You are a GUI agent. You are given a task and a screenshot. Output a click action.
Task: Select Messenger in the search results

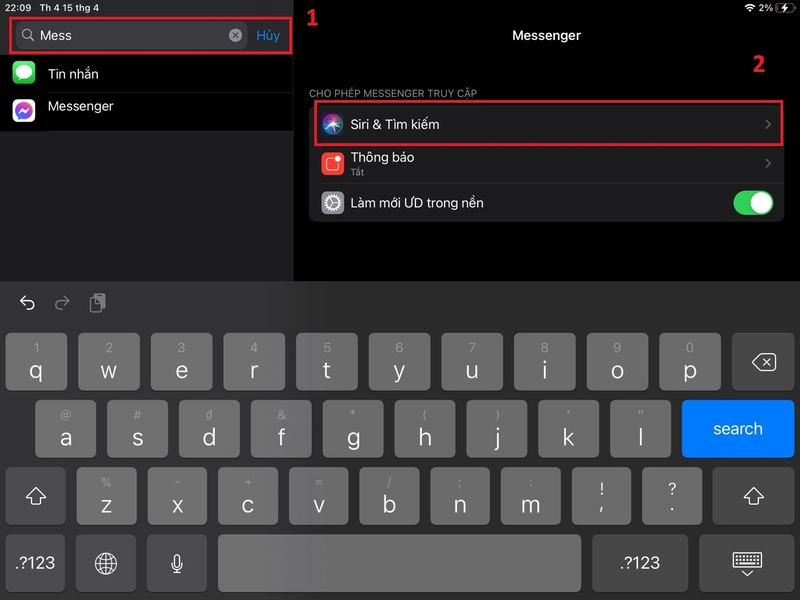pos(146,111)
